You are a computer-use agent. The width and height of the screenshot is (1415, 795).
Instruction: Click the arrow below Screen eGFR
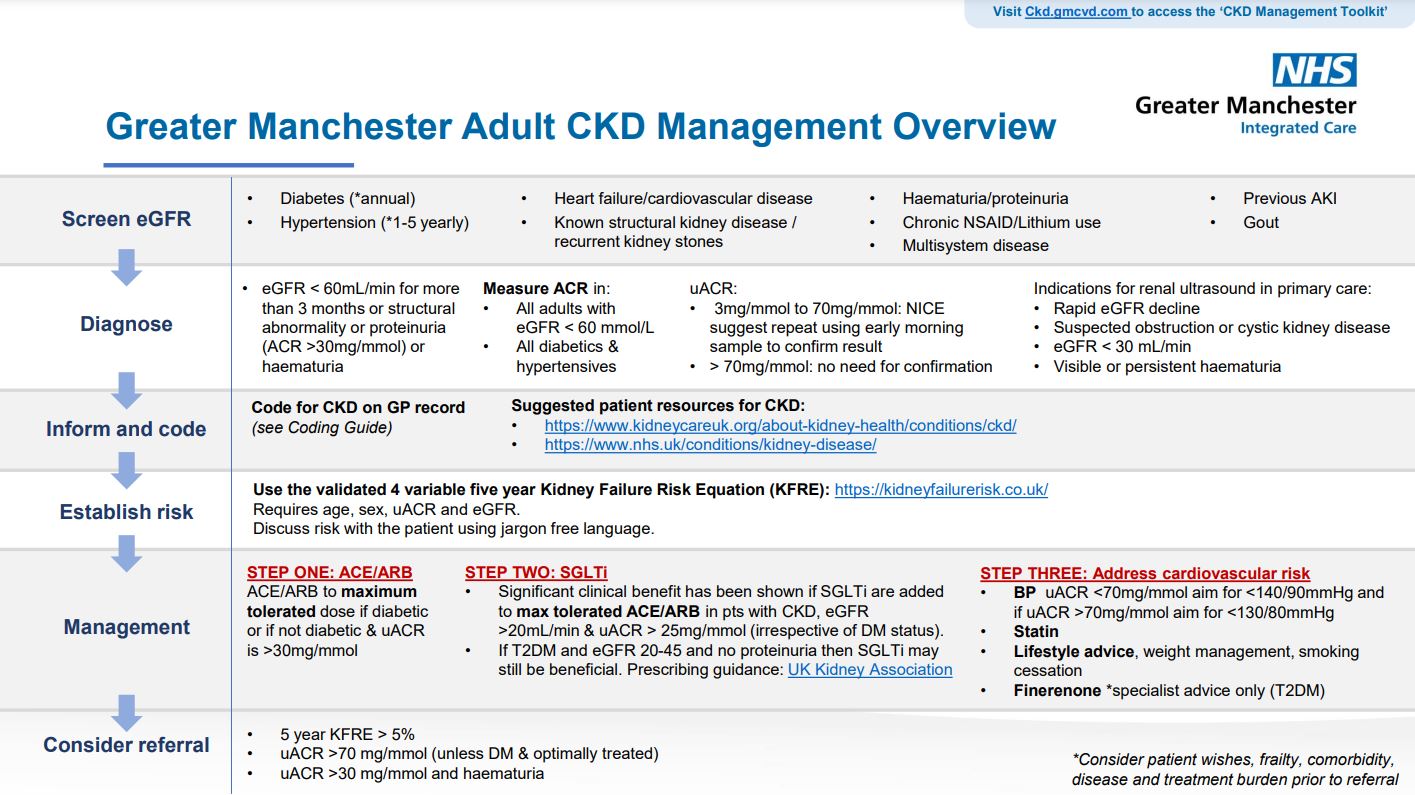(126, 267)
